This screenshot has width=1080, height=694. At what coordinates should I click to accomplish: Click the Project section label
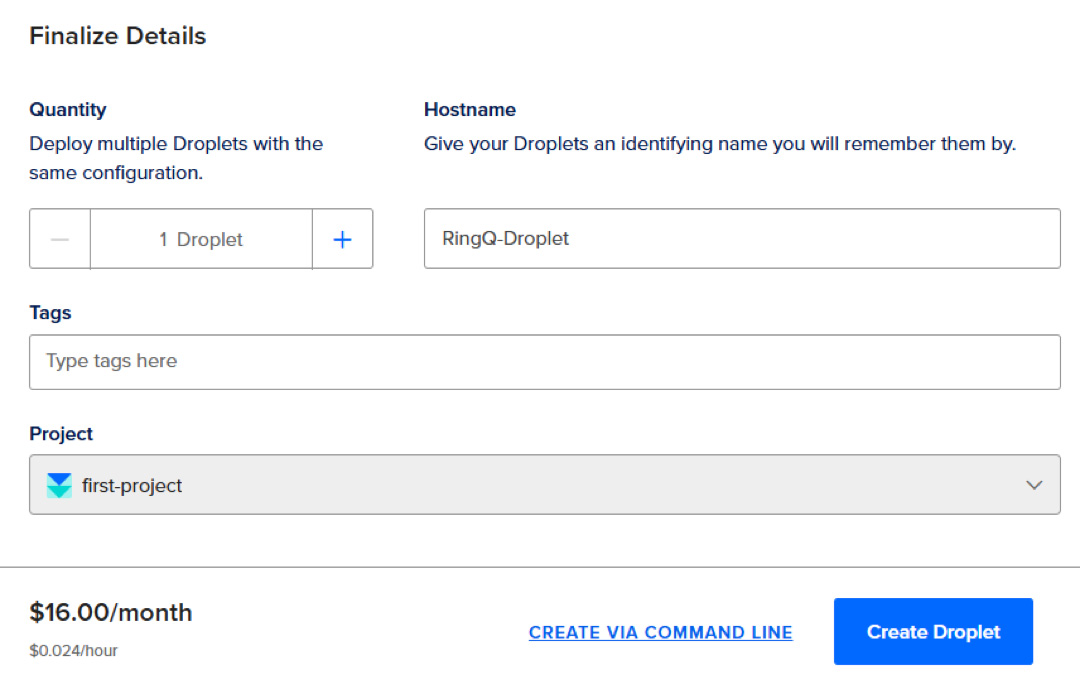pos(61,433)
